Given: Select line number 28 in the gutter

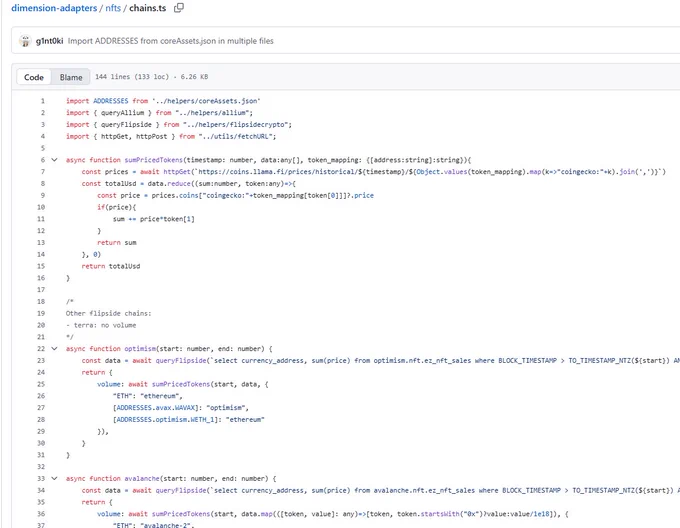Looking at the screenshot, I should click(41, 420).
